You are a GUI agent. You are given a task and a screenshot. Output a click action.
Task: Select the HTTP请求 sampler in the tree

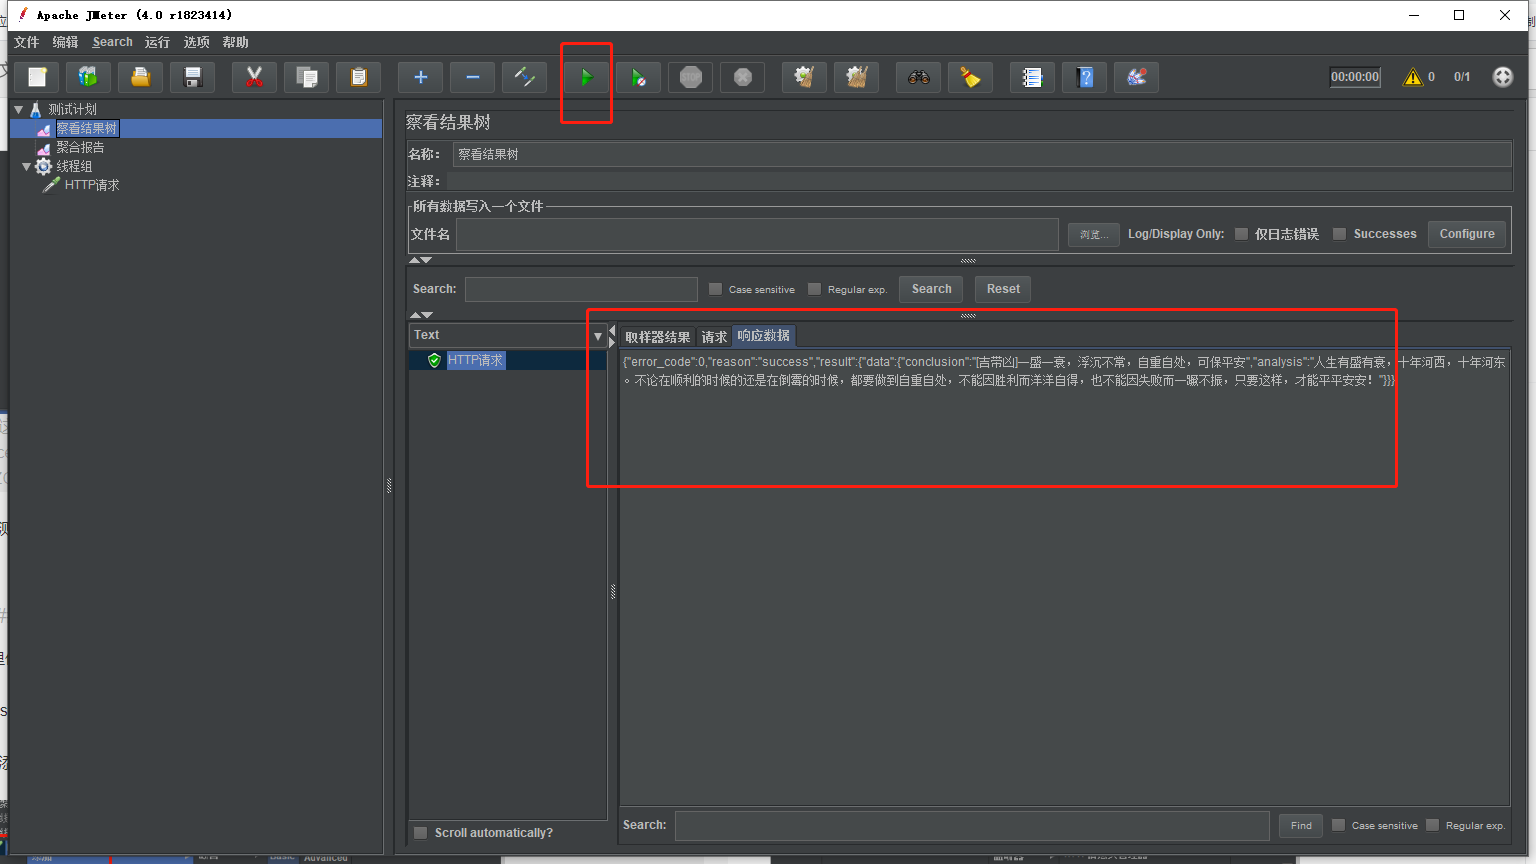(91, 185)
